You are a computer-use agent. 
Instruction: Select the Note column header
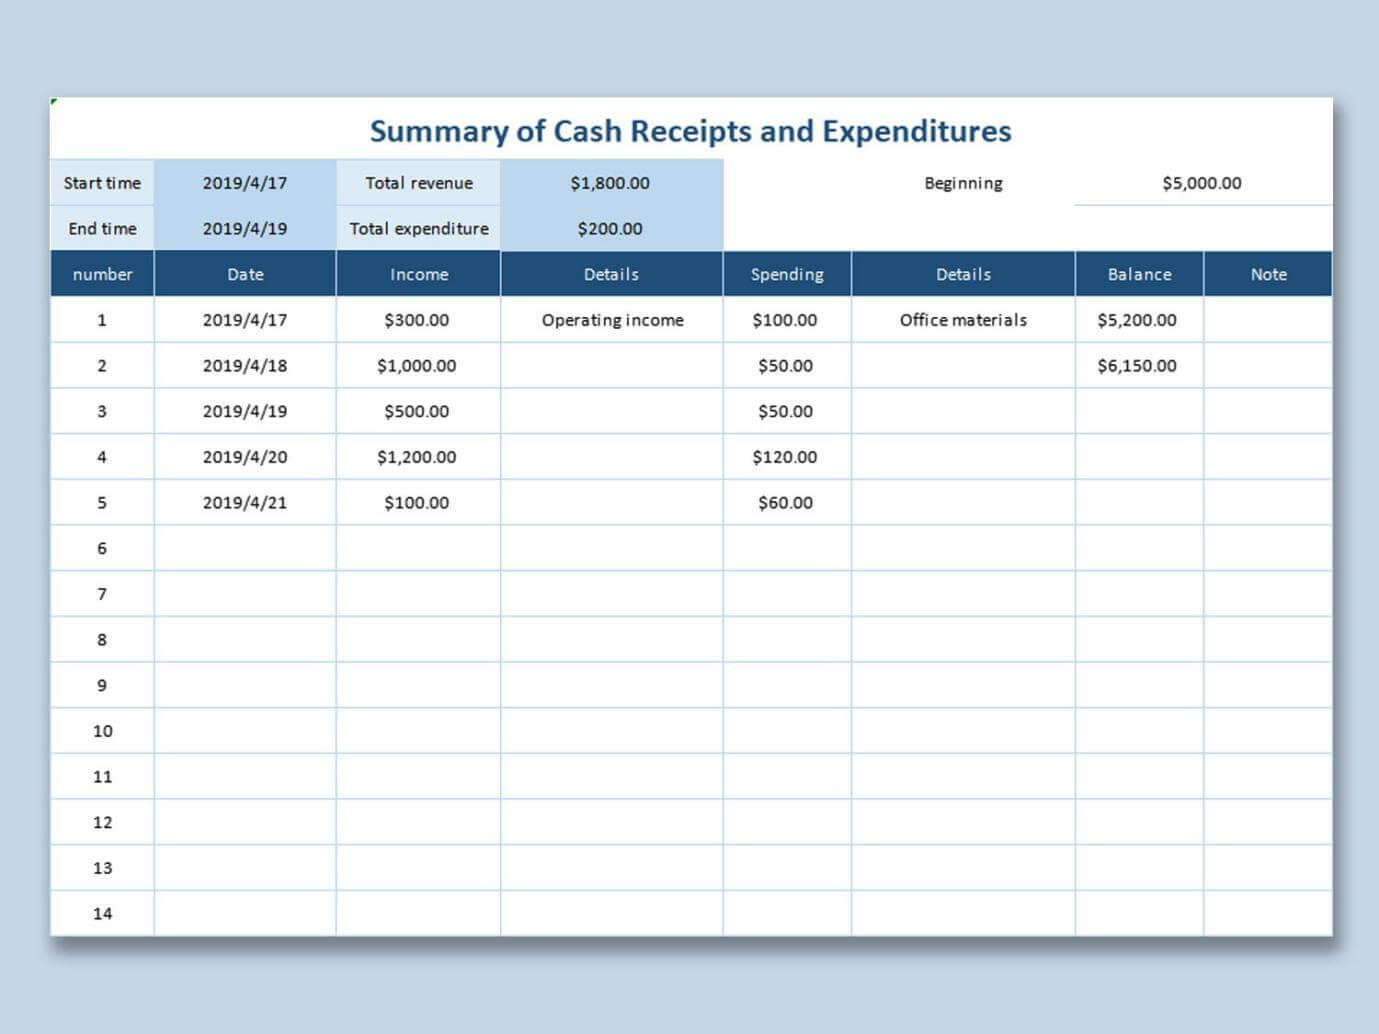pyautogui.click(x=1268, y=273)
